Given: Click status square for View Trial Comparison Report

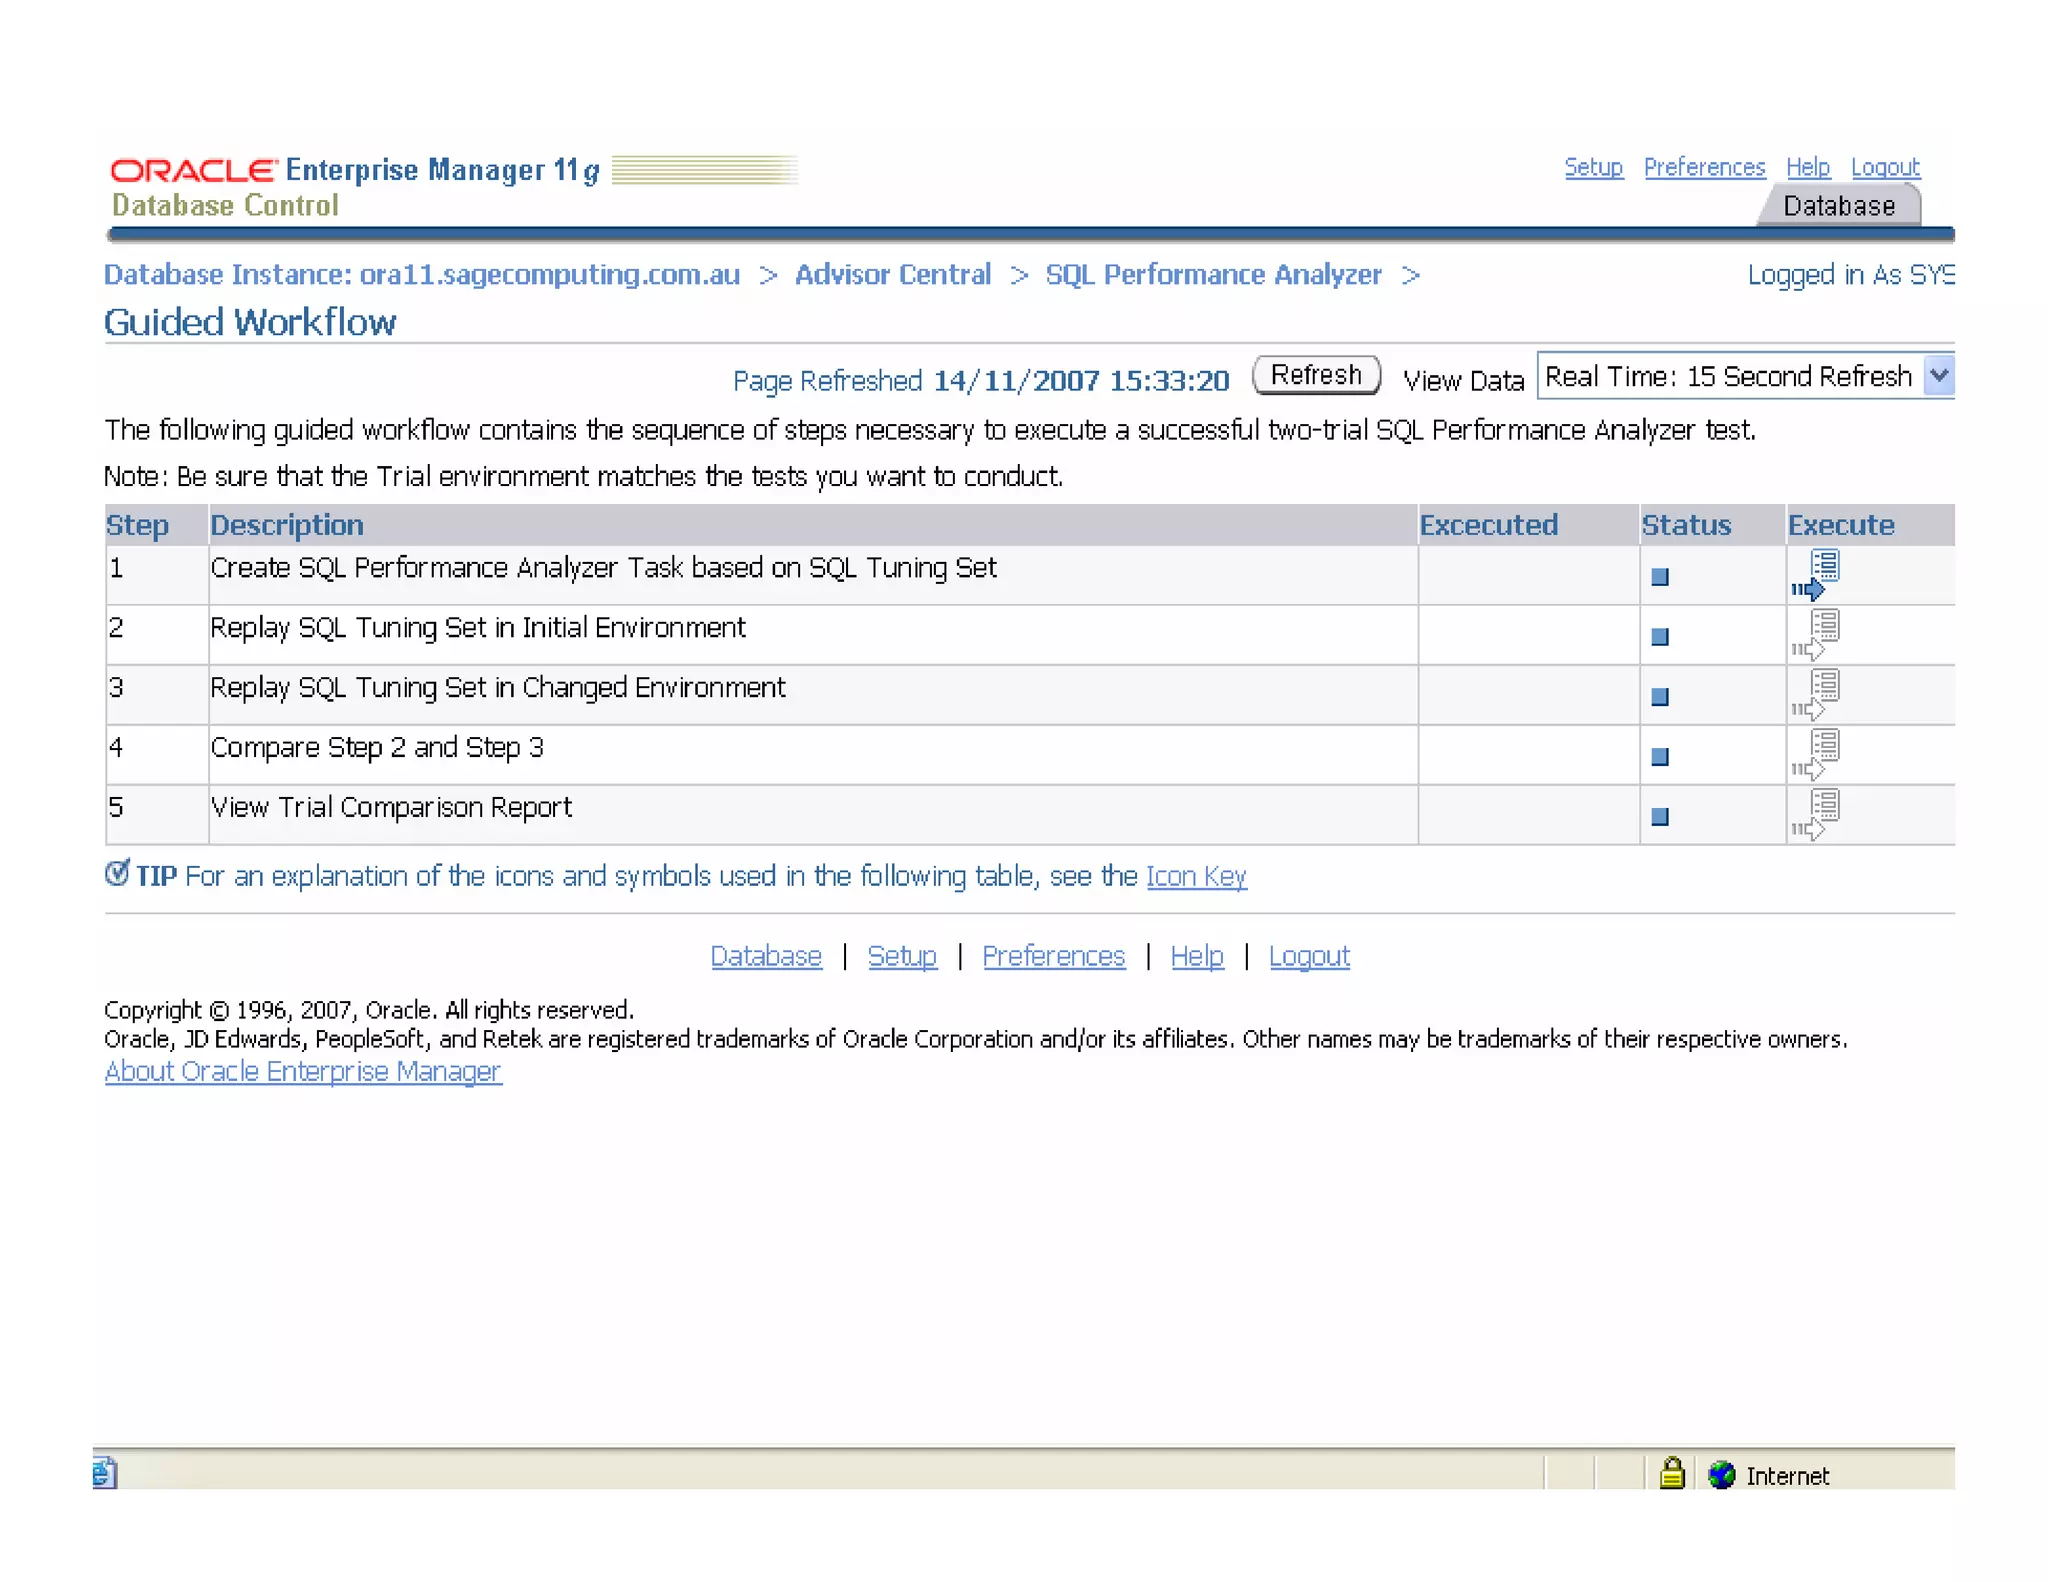Looking at the screenshot, I should click(x=1660, y=817).
